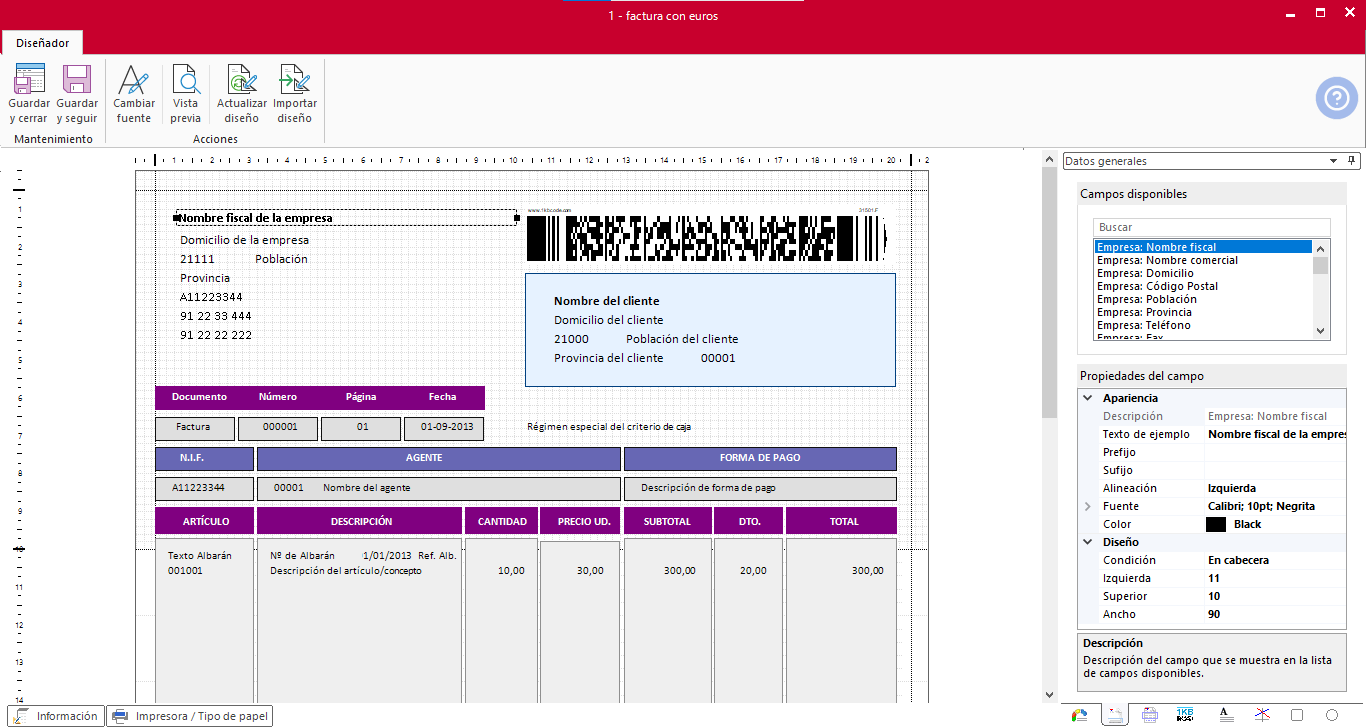Collapse the Apariencia property group
Viewport: 1366px width, 728px height.
click(x=1088, y=398)
